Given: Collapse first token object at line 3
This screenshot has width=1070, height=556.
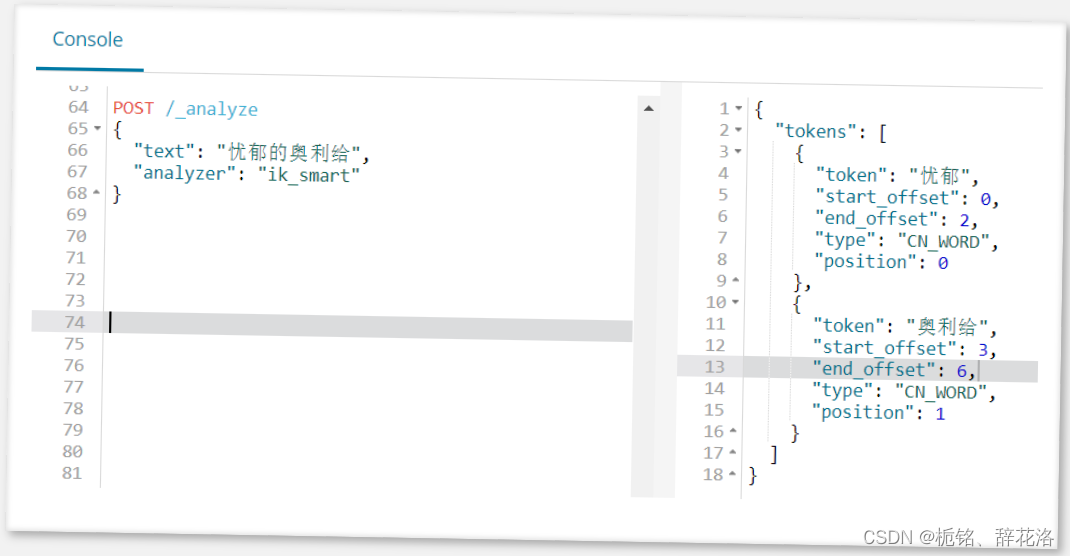Looking at the screenshot, I should click(x=738, y=151).
